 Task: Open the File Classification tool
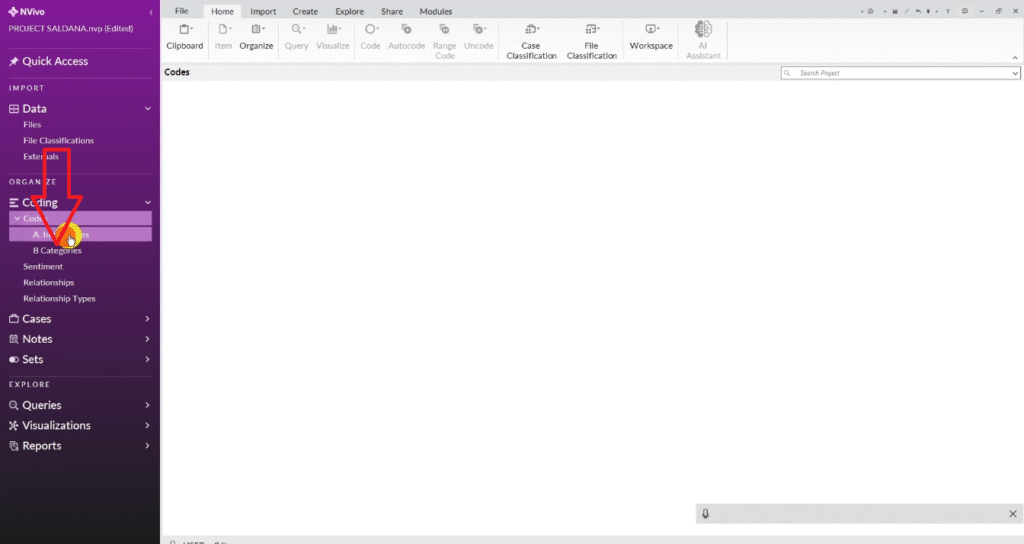tap(592, 40)
